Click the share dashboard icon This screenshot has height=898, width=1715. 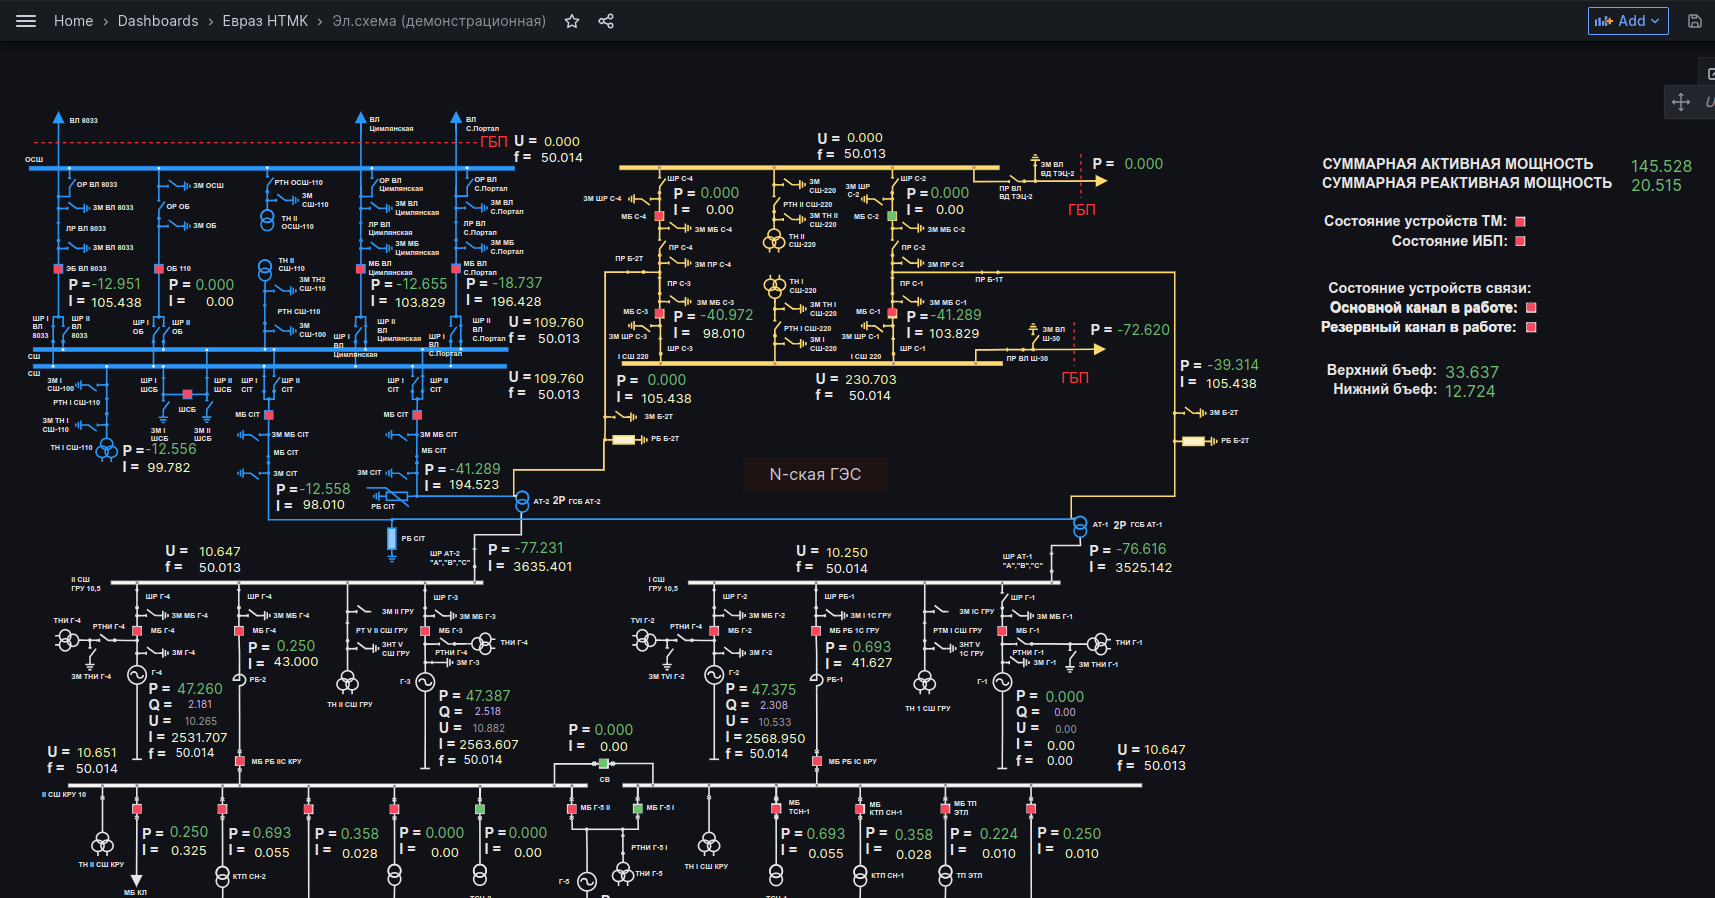click(x=606, y=21)
